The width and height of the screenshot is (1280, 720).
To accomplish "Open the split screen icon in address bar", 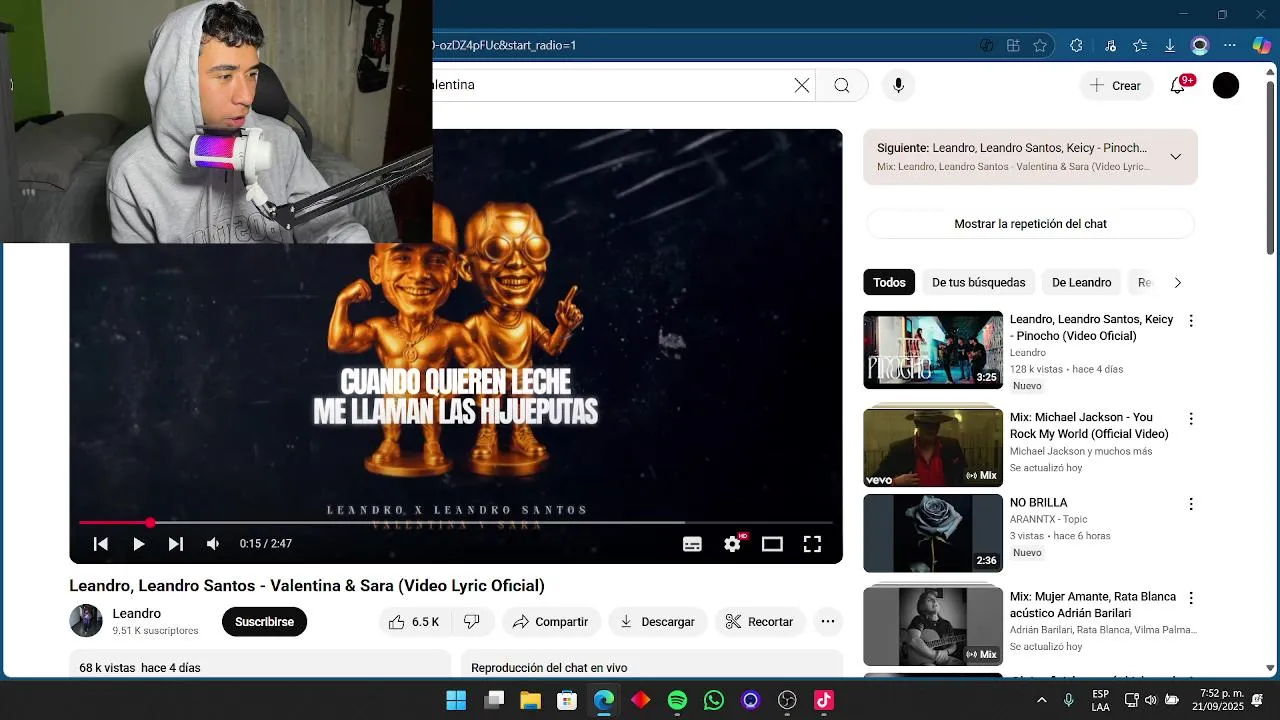I will [1013, 45].
